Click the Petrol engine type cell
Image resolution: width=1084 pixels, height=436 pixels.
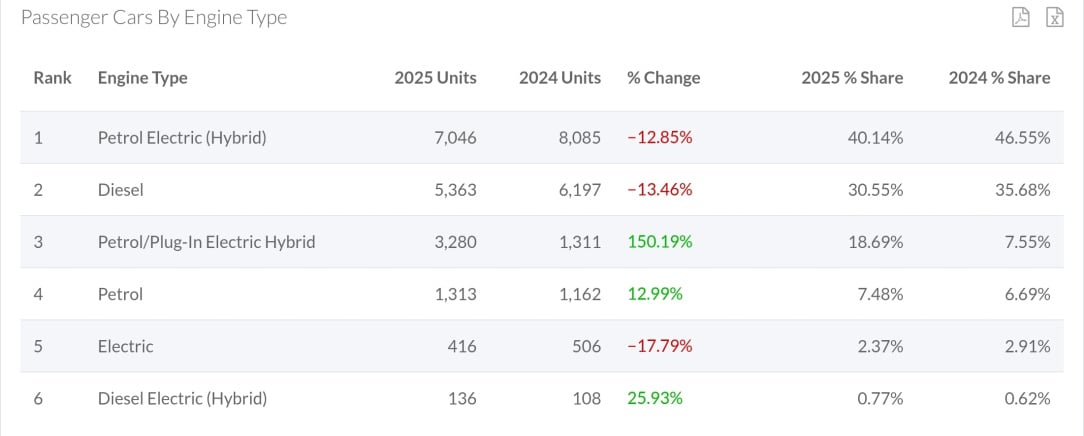pos(120,294)
